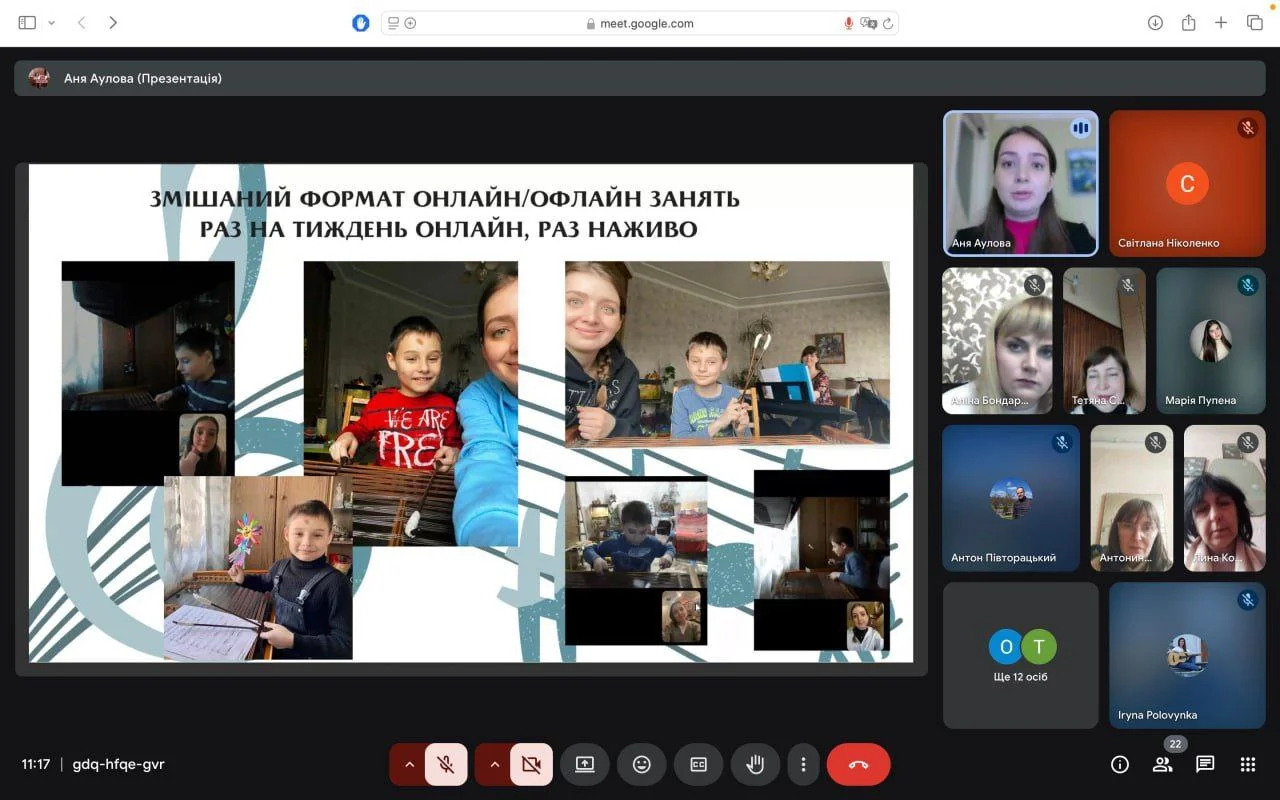Turn on the camera
Image resolution: width=1280 pixels, height=800 pixels.
pos(531,765)
